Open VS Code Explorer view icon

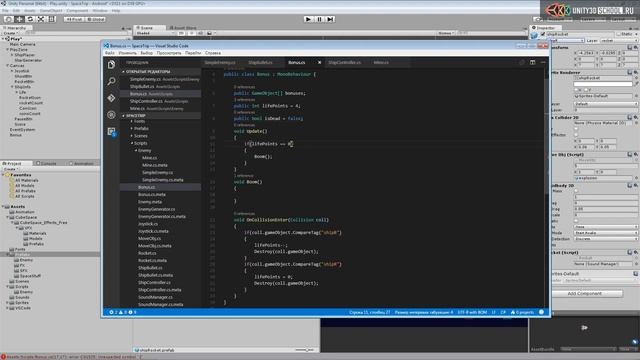(x=111, y=64)
